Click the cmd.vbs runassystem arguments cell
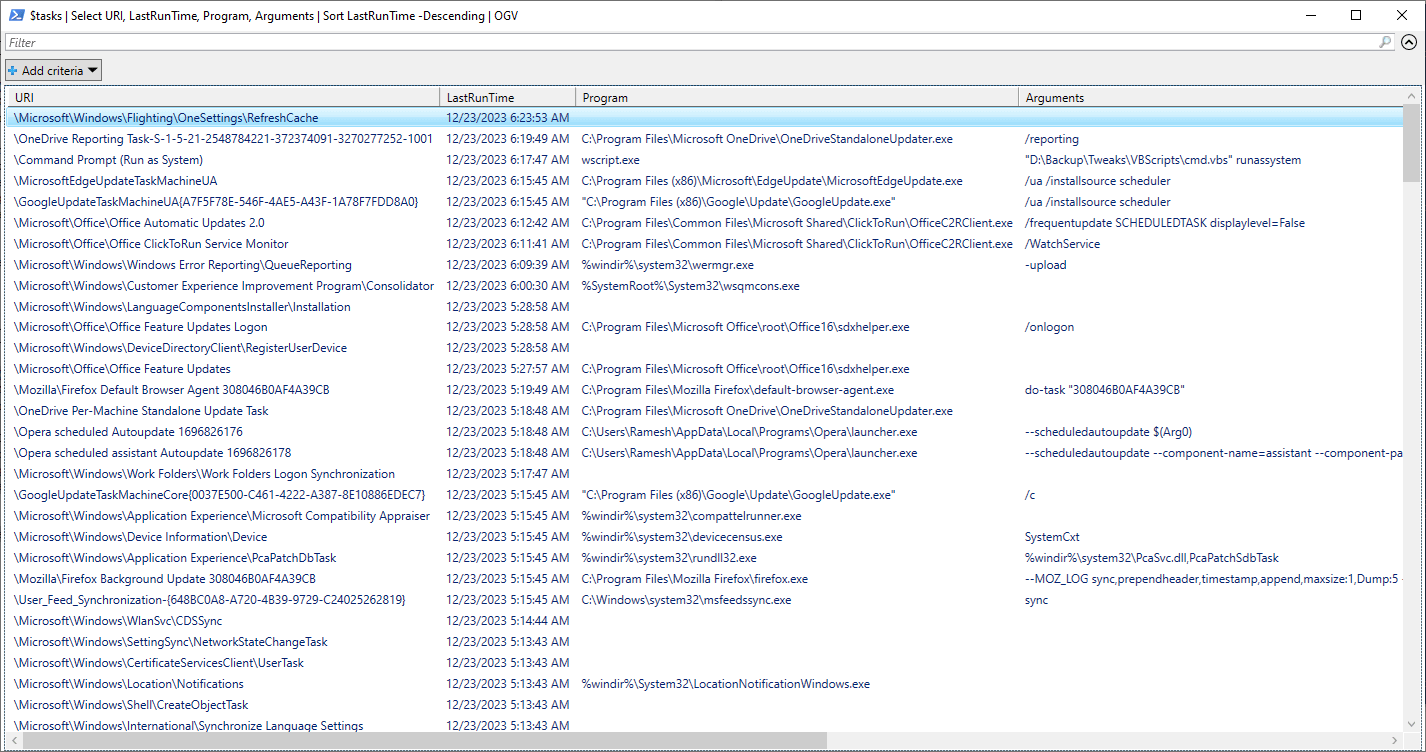This screenshot has width=1426, height=752. 1163,160
